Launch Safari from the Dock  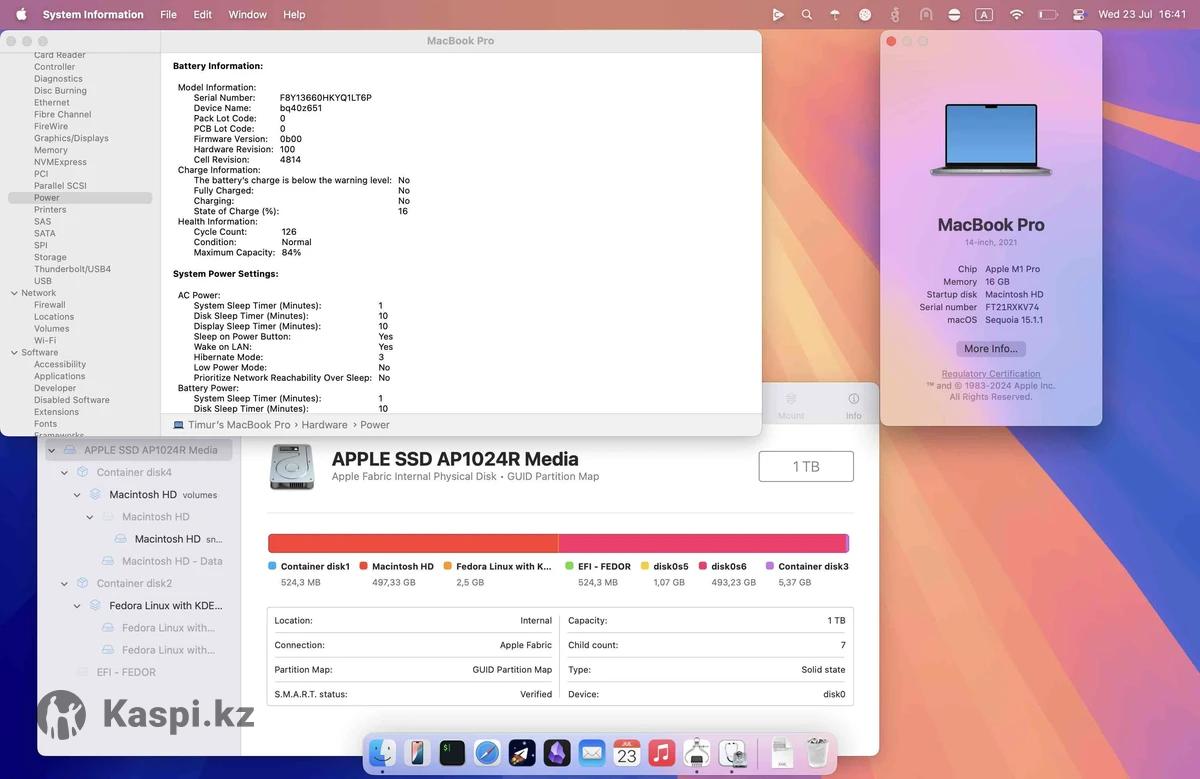[487, 752]
